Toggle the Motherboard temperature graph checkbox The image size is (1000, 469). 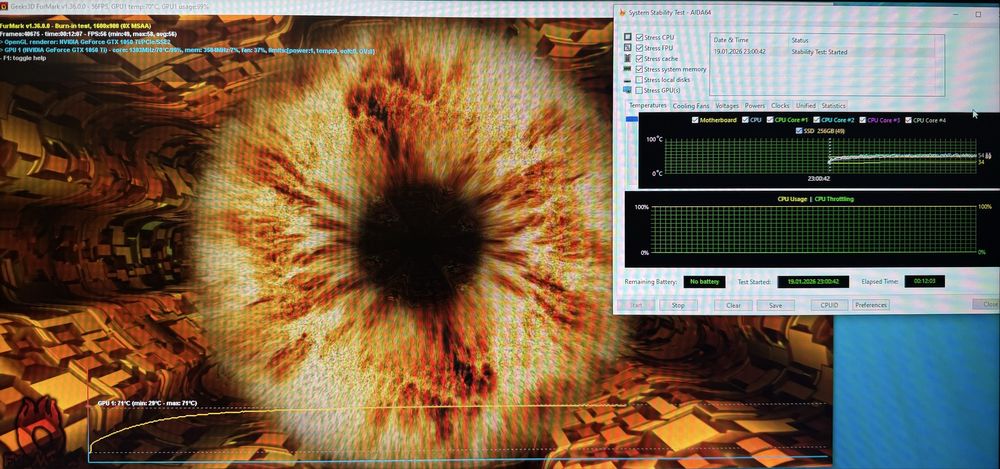[x=695, y=120]
